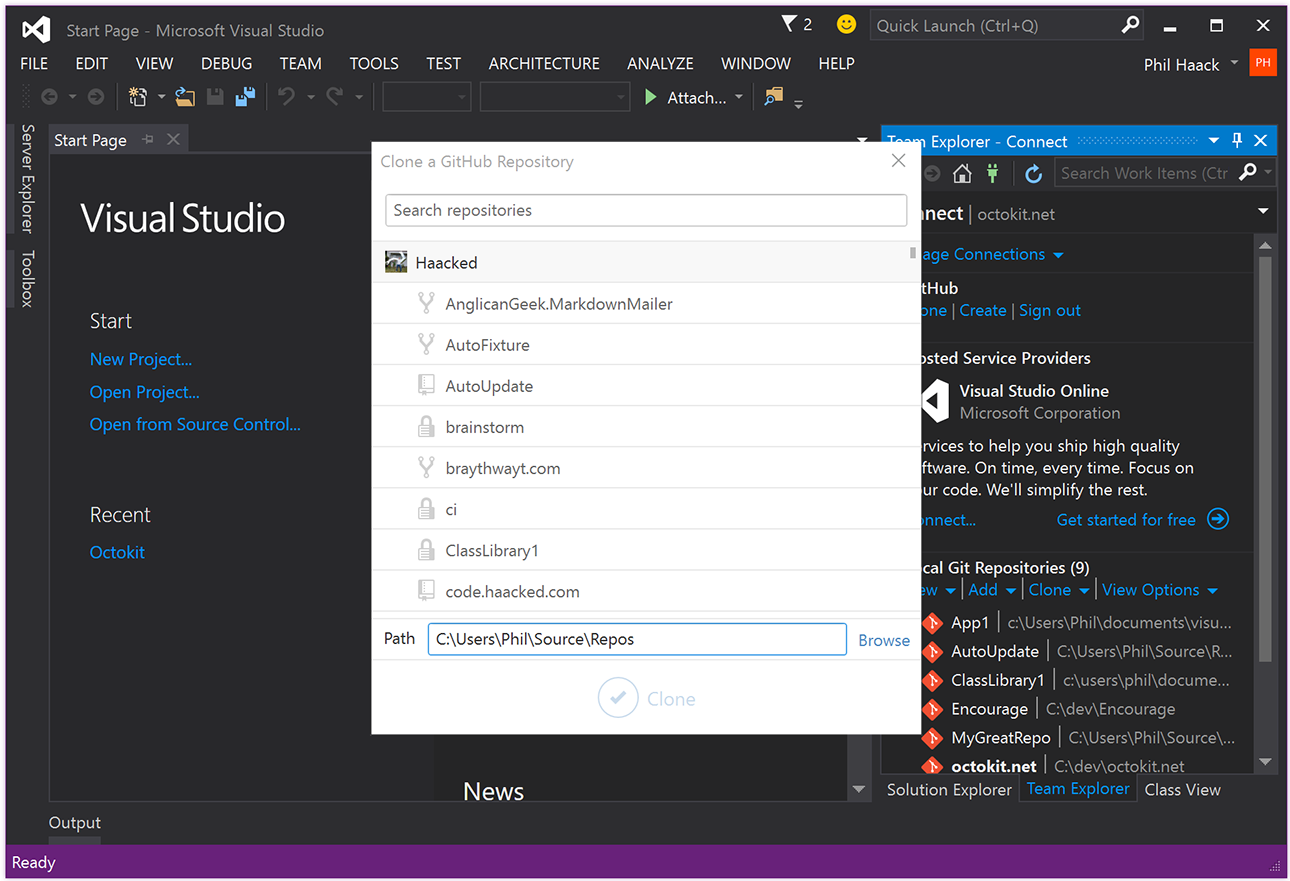This screenshot has height=881, width=1290.
Task: Open the FILE menu
Action: coord(34,63)
